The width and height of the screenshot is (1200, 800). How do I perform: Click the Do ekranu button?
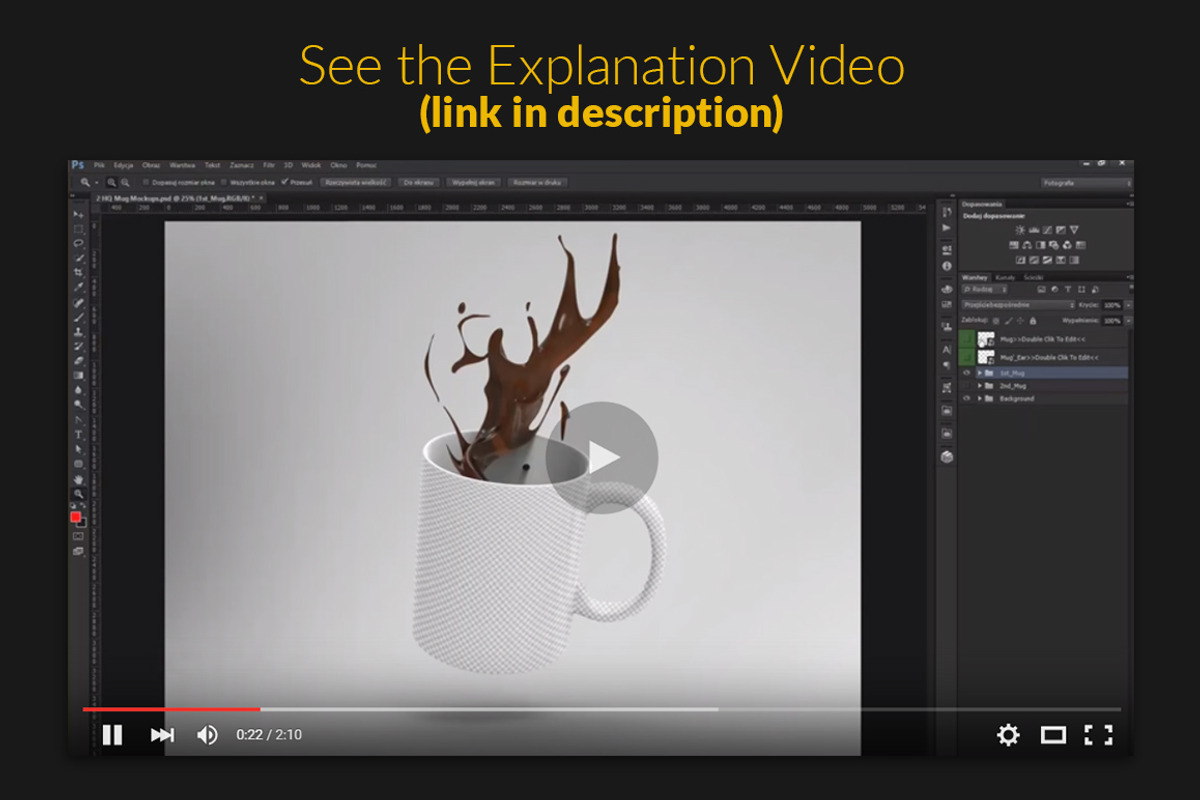tap(419, 182)
